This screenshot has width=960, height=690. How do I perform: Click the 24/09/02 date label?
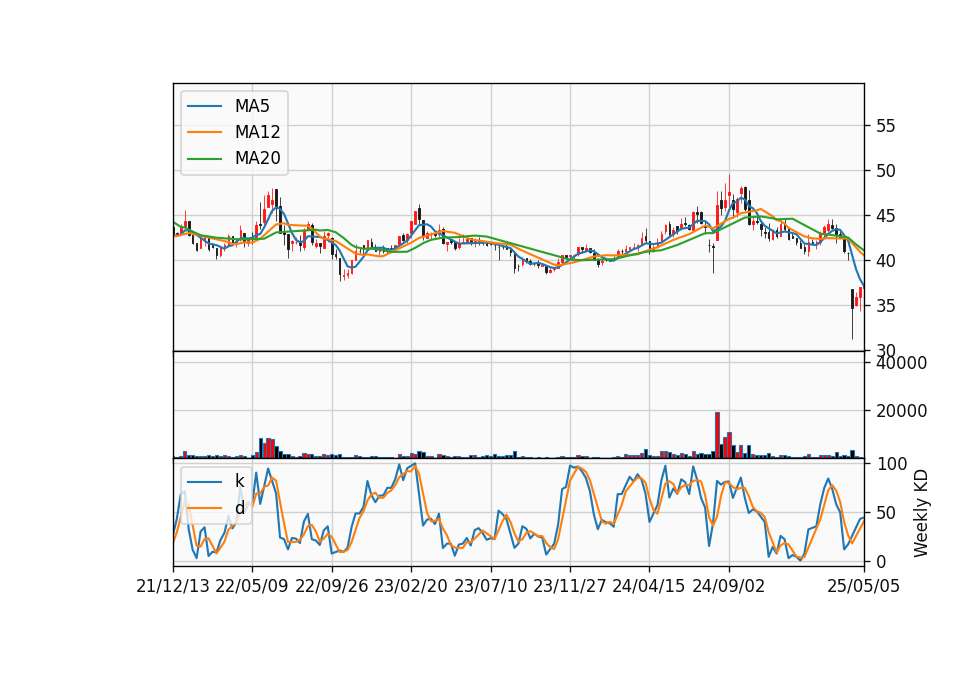point(729,586)
